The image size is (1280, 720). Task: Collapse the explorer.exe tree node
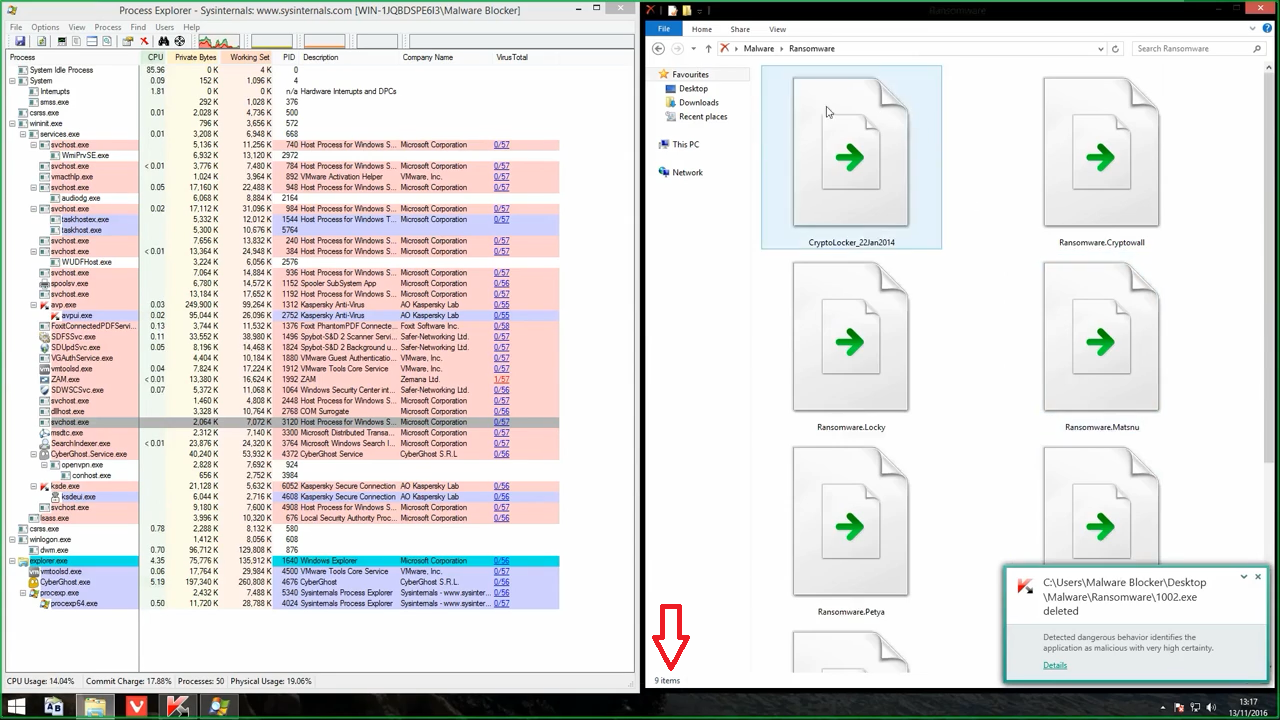(13, 561)
